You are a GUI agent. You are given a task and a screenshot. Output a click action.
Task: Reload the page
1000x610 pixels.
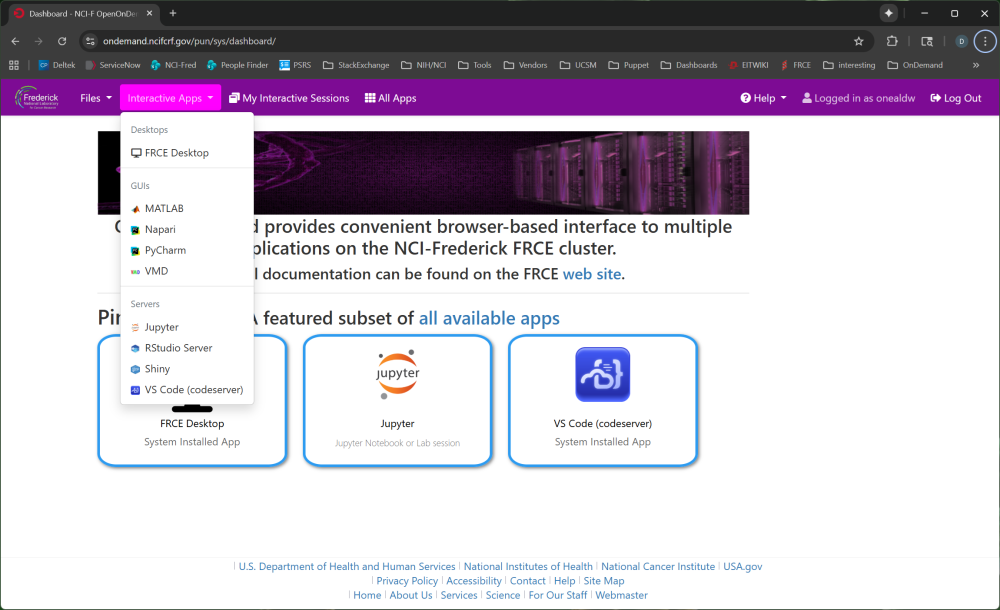point(62,41)
